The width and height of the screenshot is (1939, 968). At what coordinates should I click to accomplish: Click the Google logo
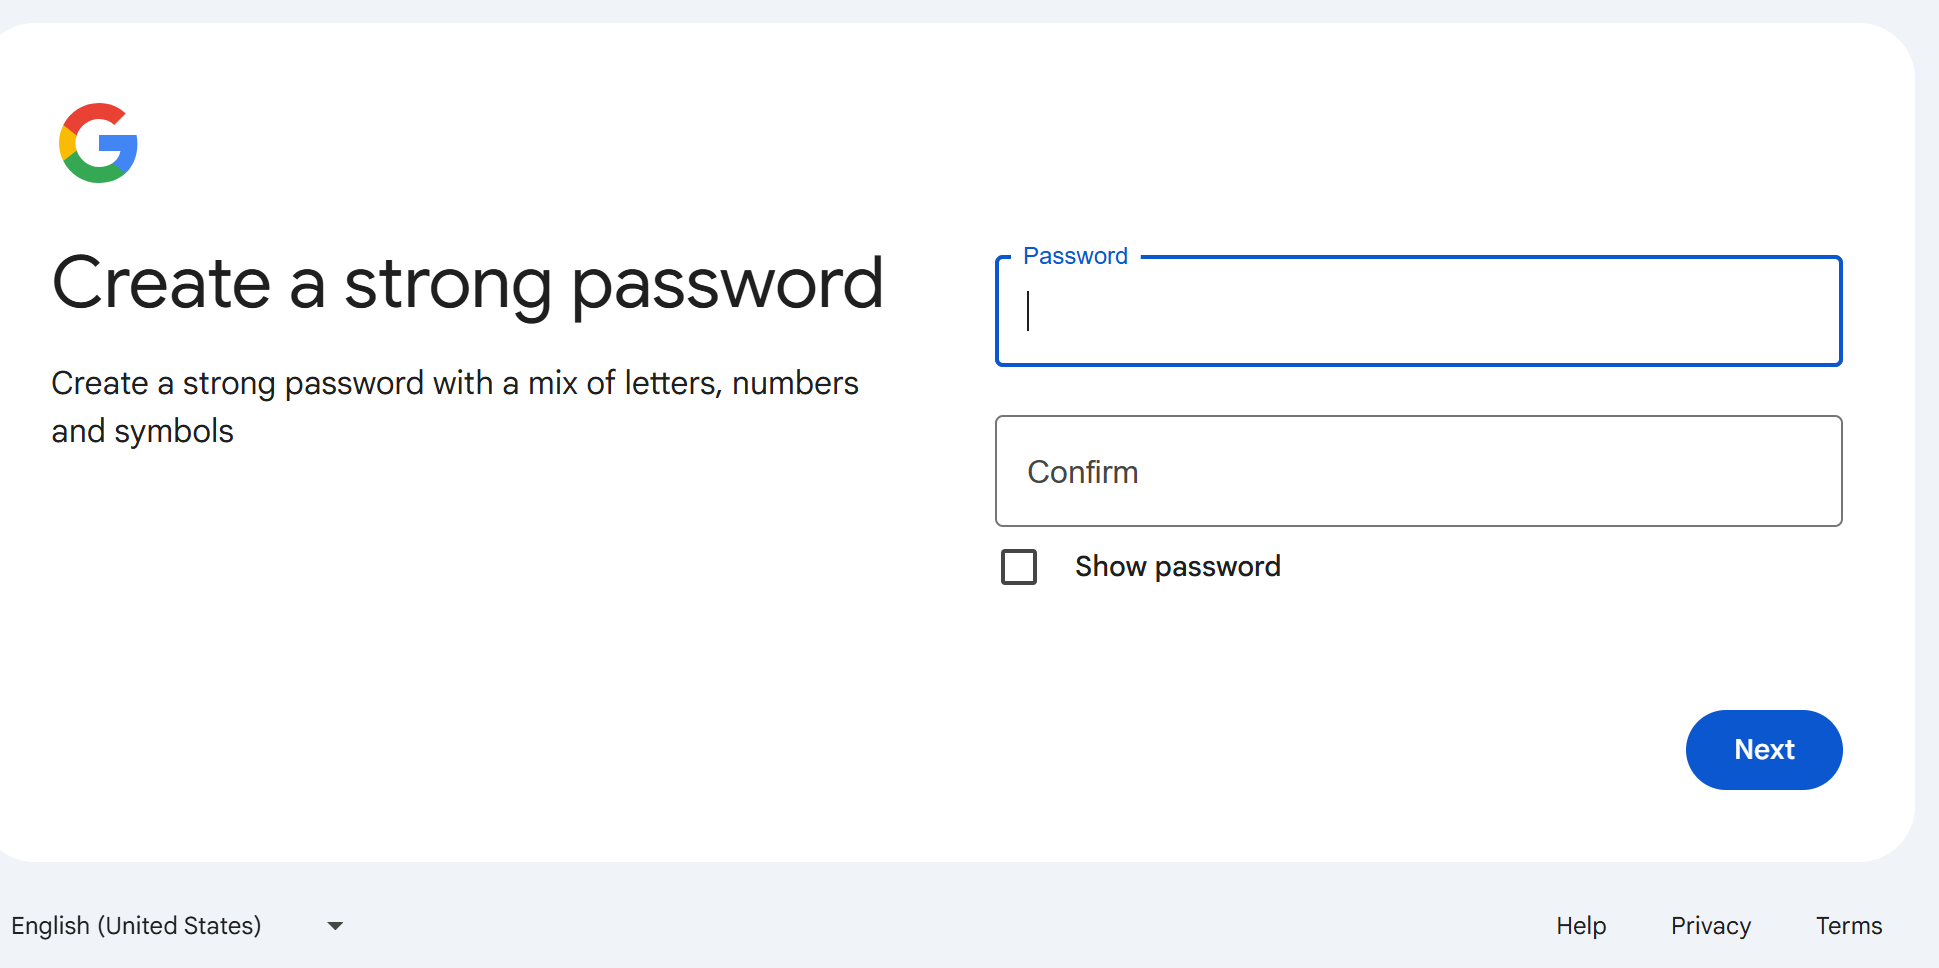pos(98,143)
